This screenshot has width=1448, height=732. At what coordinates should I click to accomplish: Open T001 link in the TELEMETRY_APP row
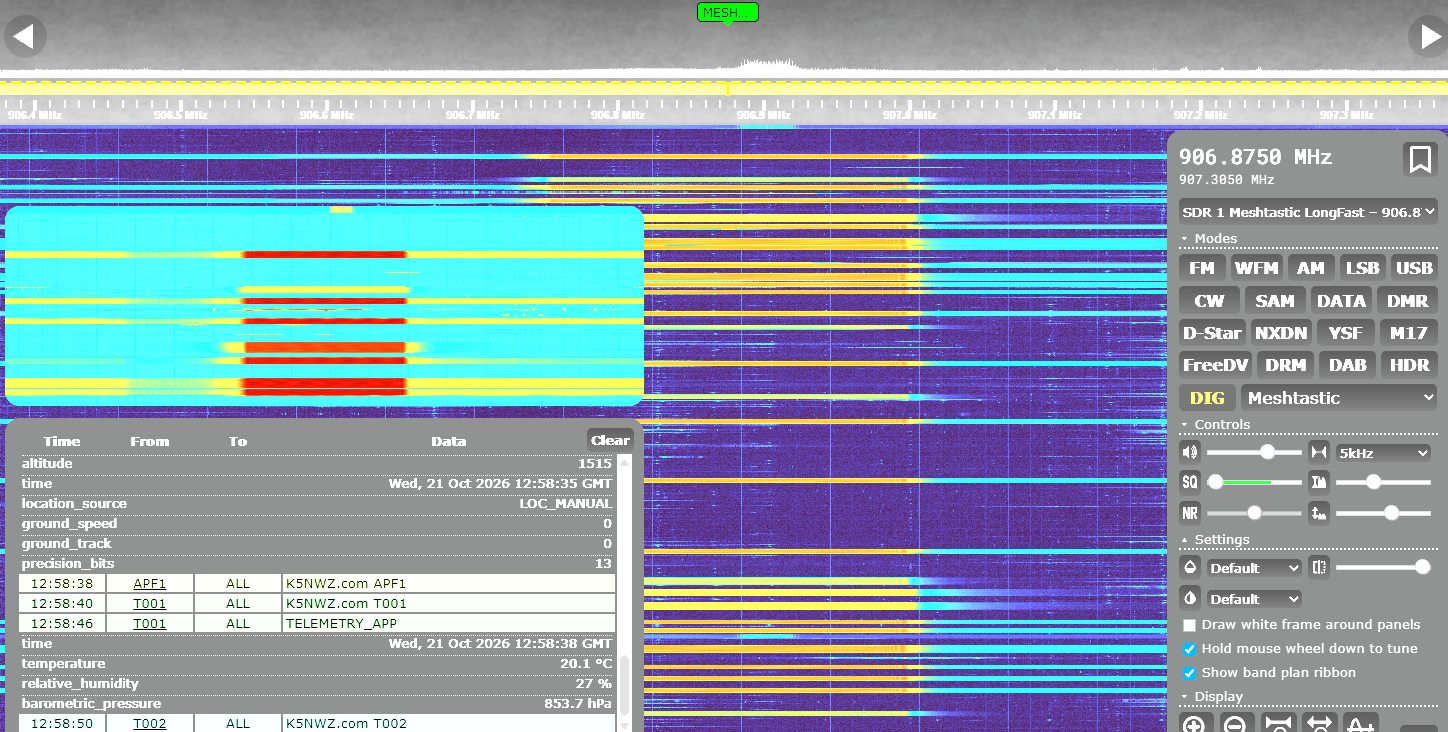click(150, 623)
